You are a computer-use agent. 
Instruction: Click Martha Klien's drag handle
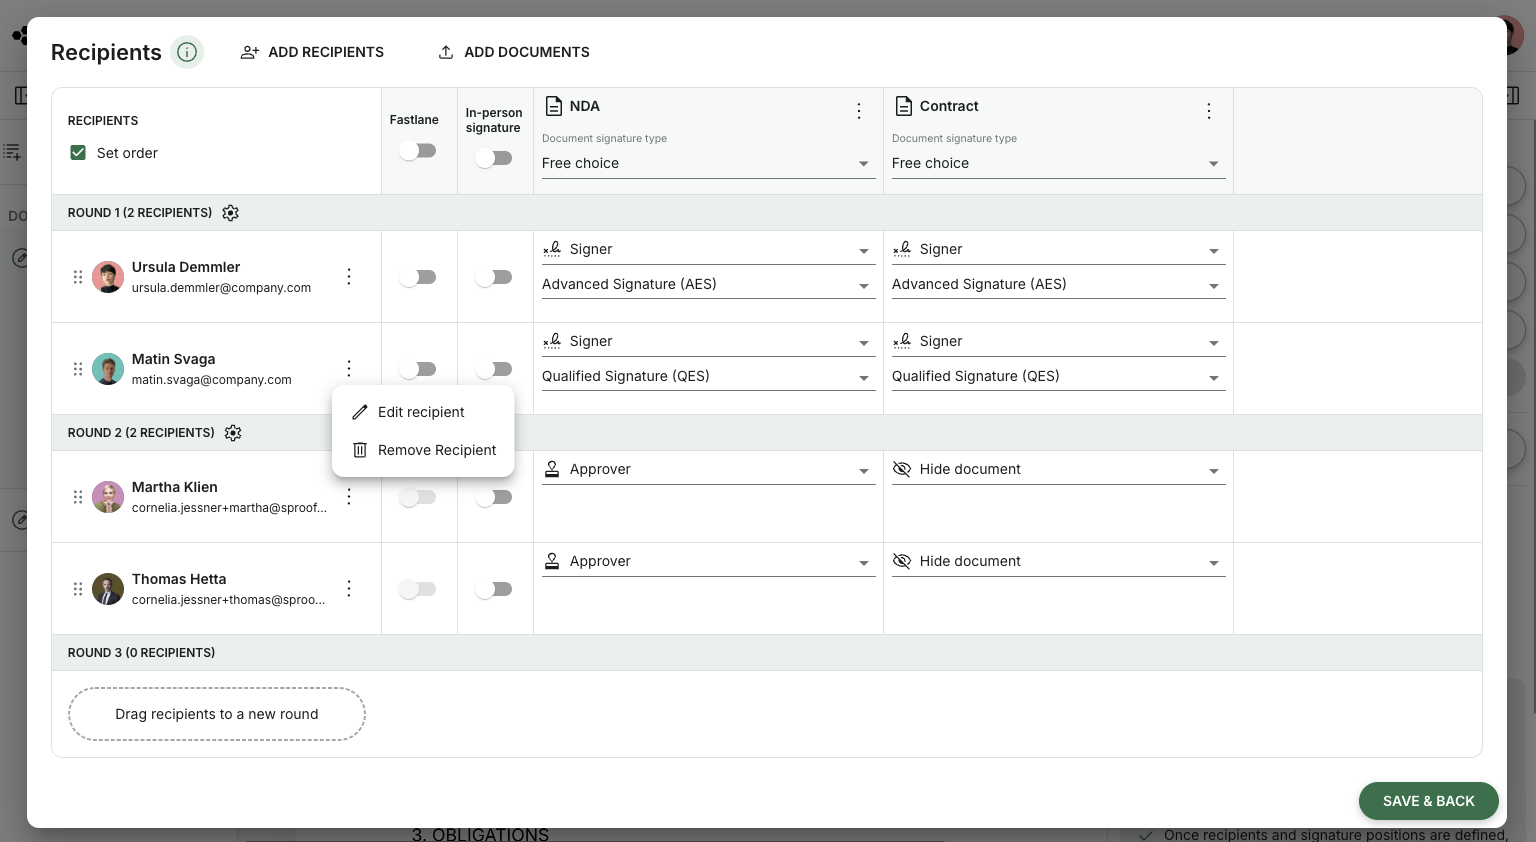pos(78,497)
